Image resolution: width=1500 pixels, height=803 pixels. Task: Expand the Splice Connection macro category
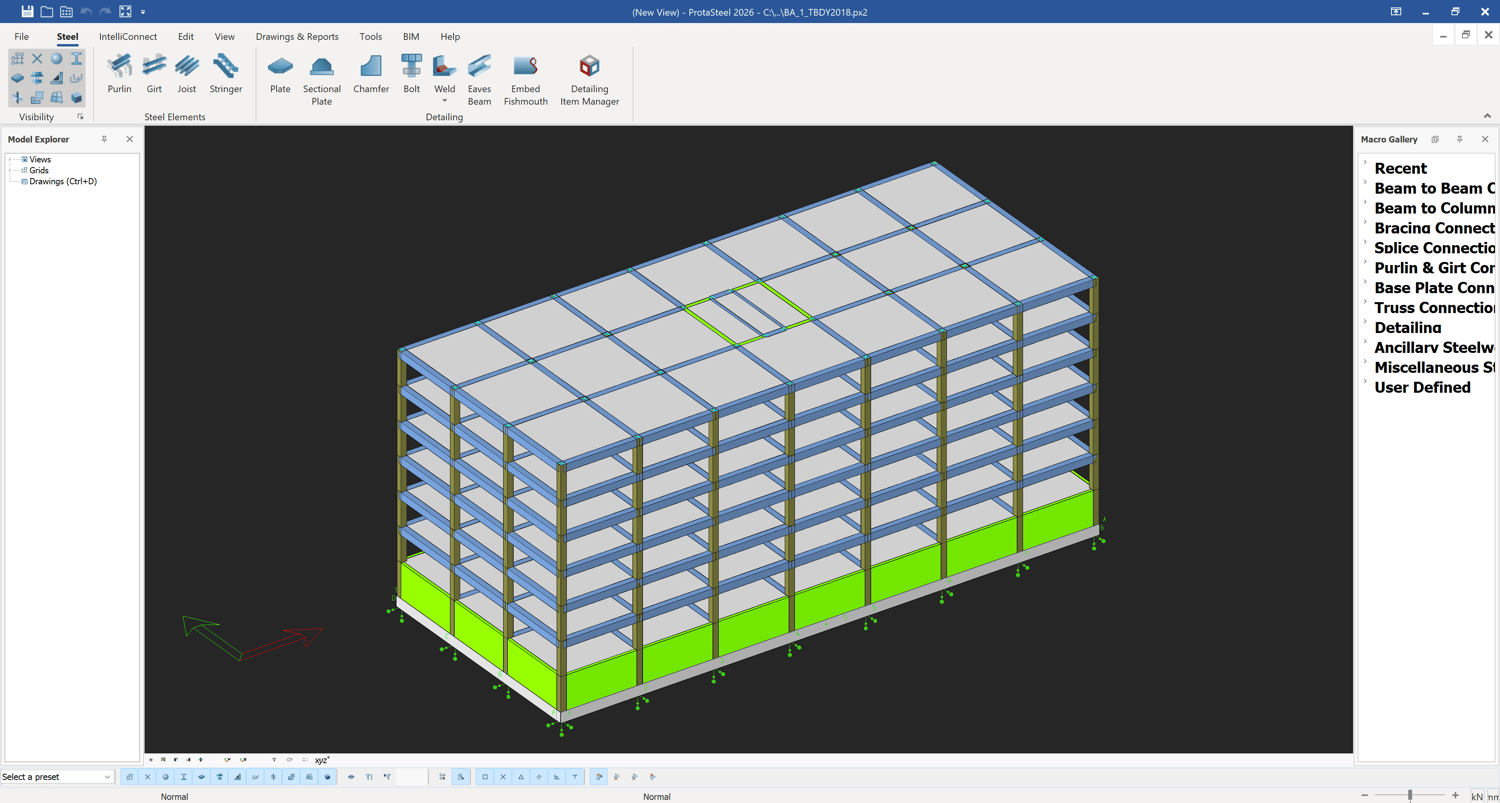1365,243
